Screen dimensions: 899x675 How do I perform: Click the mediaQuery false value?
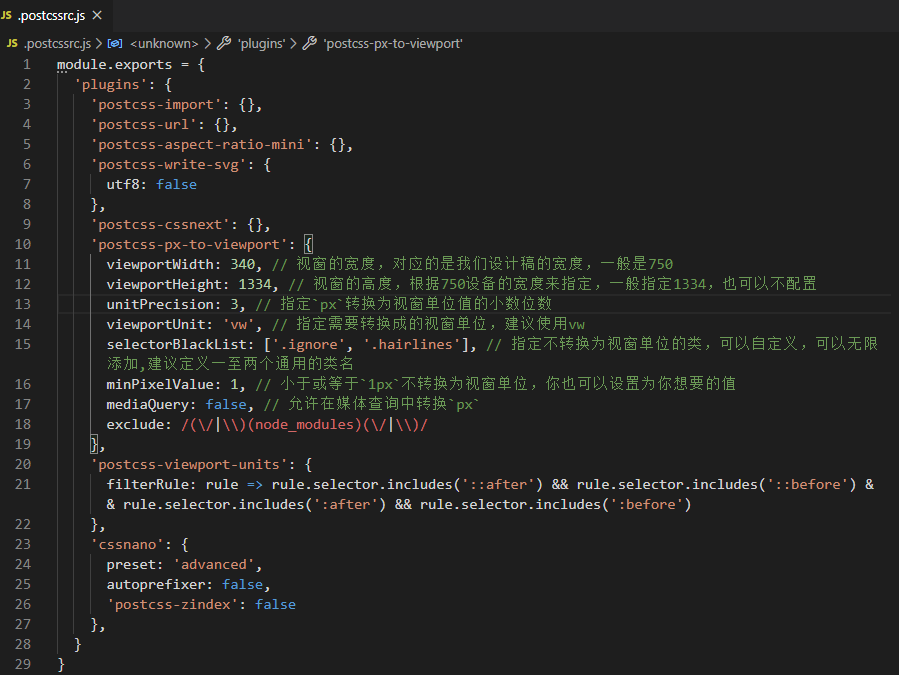[226, 404]
